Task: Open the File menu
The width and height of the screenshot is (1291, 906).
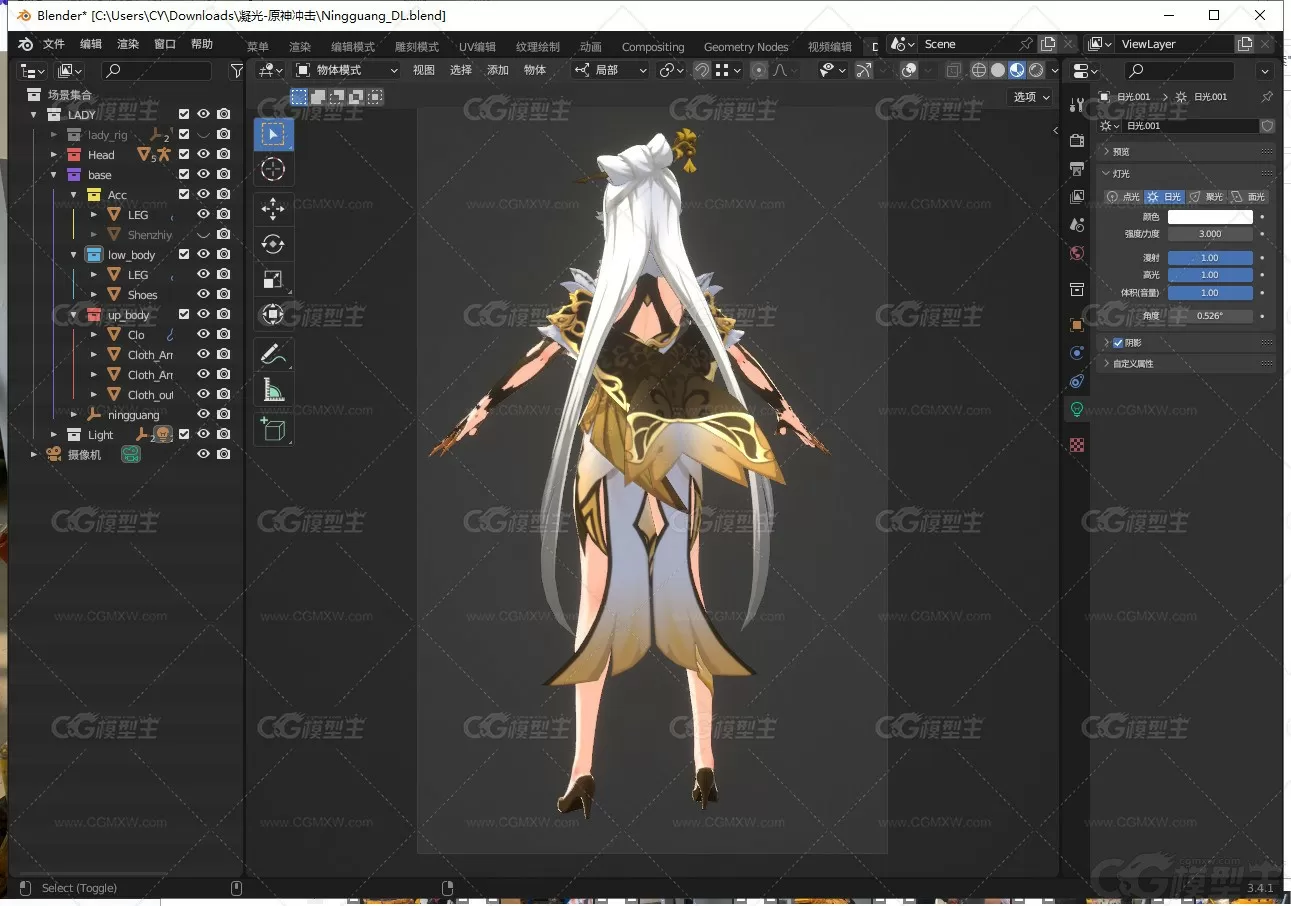Action: click(54, 44)
